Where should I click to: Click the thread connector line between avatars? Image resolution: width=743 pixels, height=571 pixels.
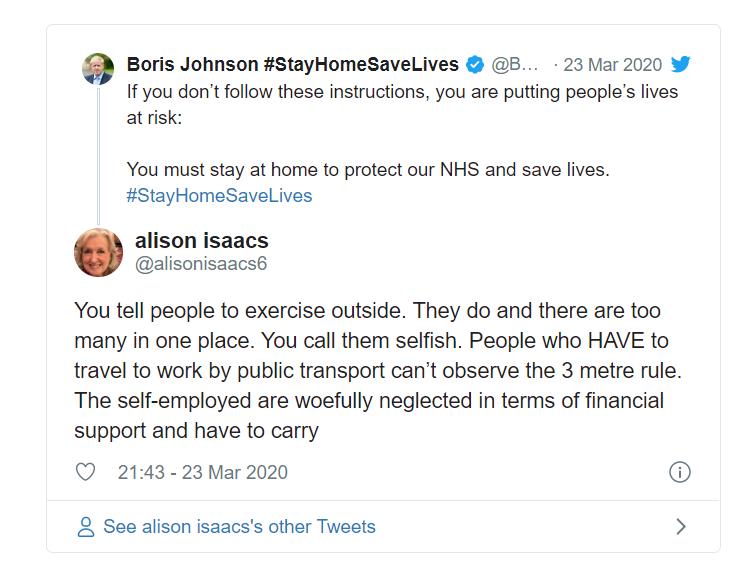[x=99, y=155]
